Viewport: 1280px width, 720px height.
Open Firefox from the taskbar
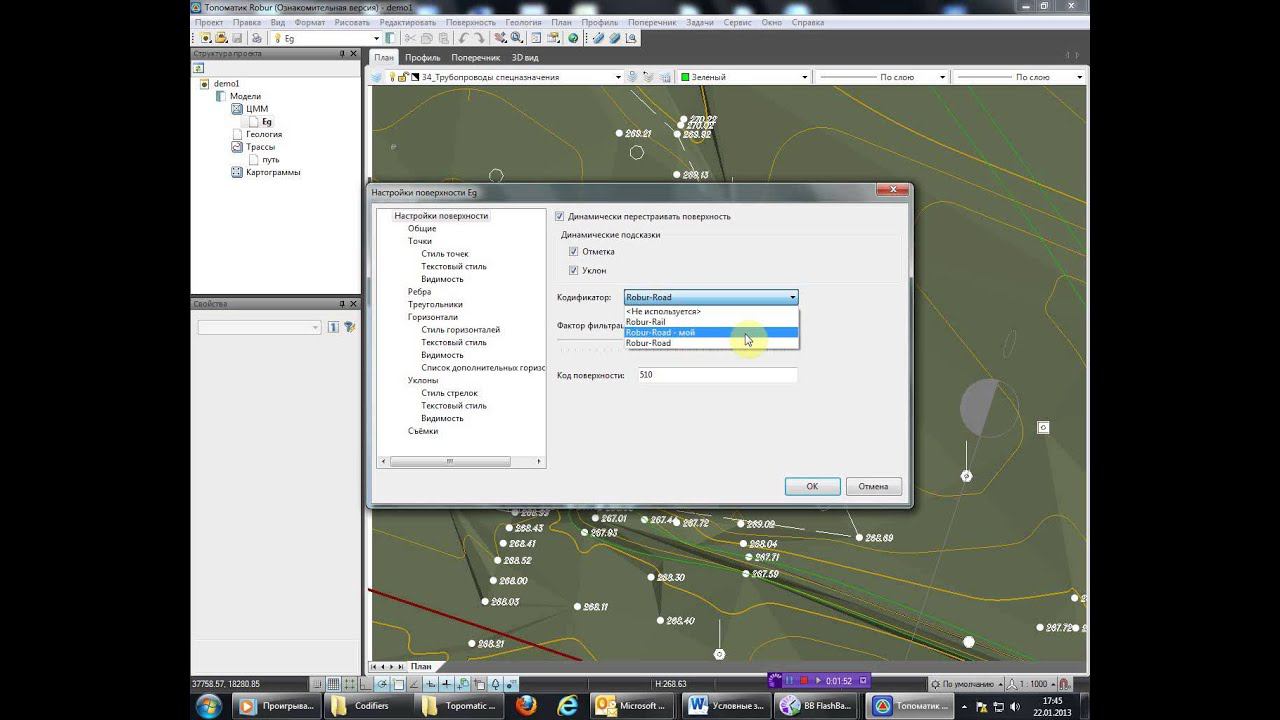pyautogui.click(x=526, y=706)
